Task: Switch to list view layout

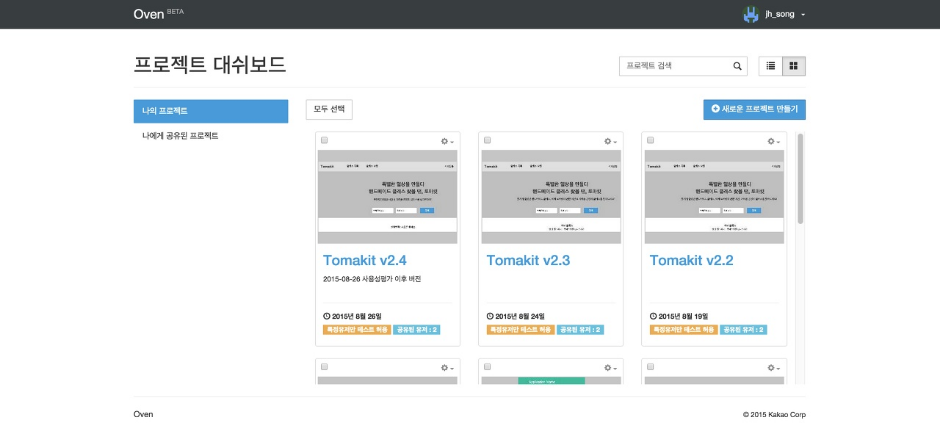Action: tap(770, 66)
